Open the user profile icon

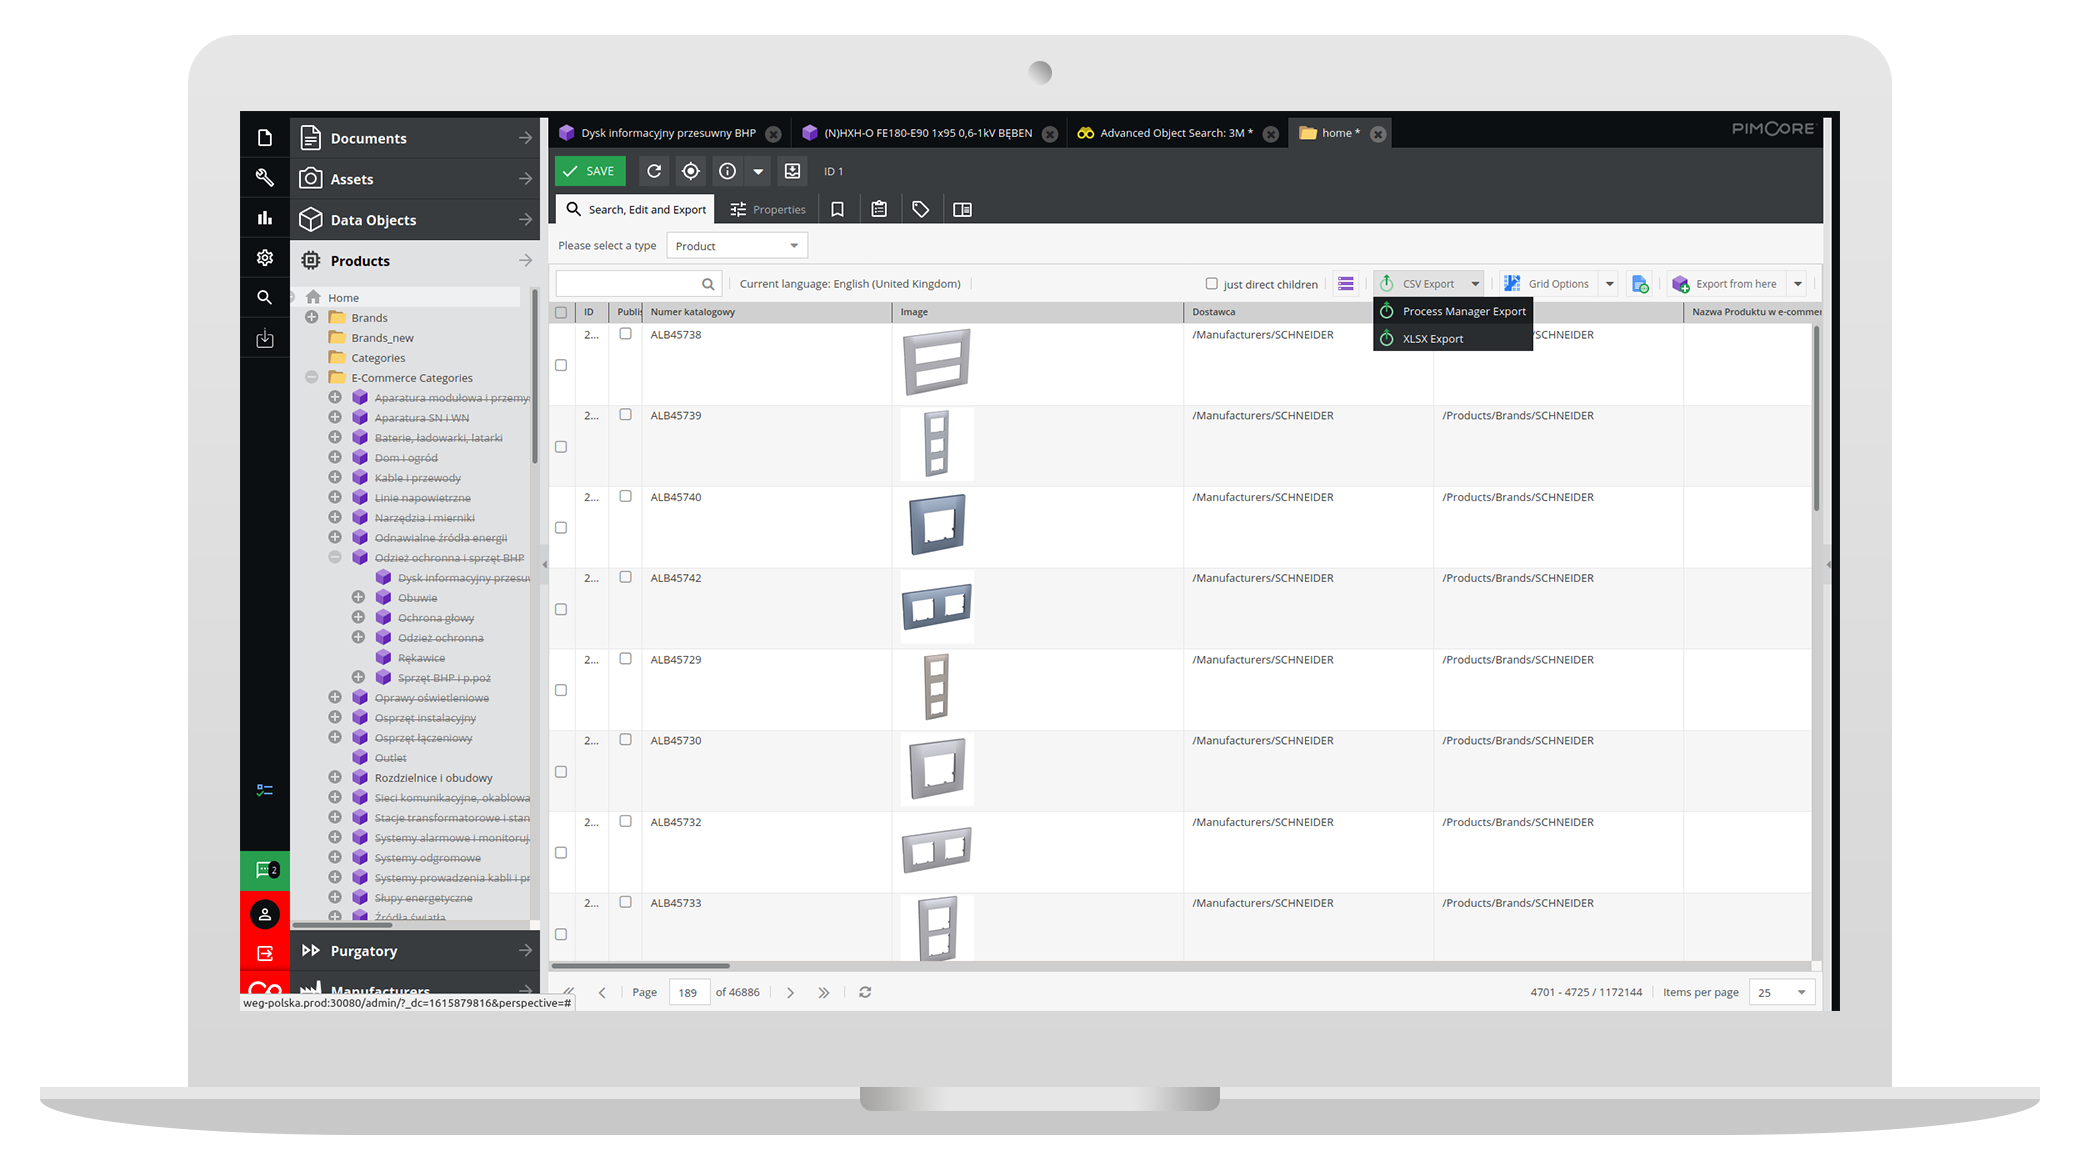click(265, 914)
